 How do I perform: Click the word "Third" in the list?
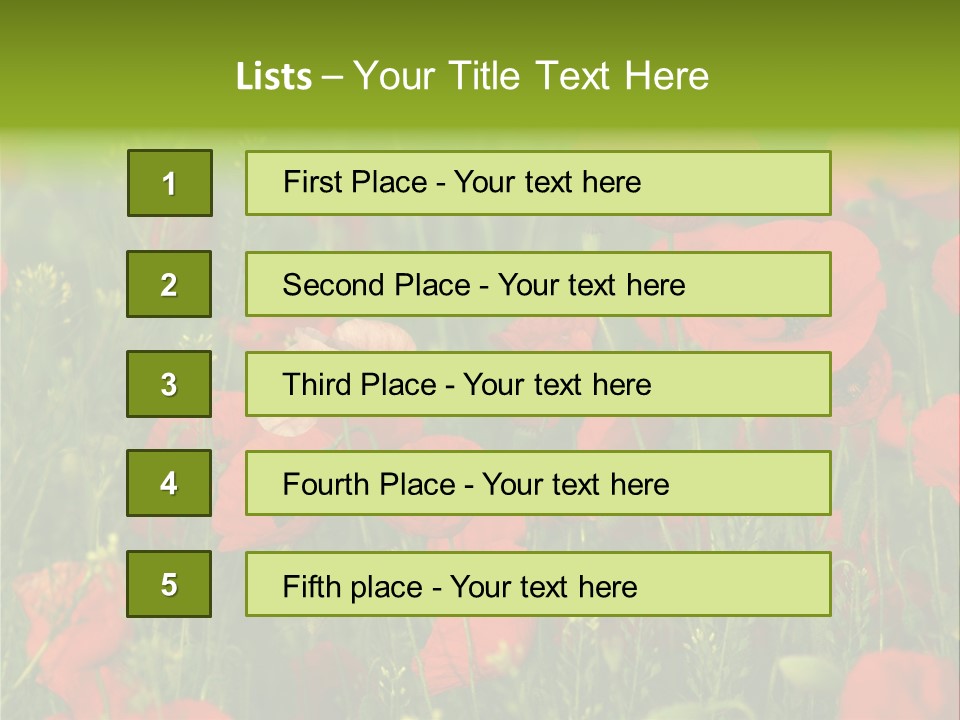click(x=315, y=385)
